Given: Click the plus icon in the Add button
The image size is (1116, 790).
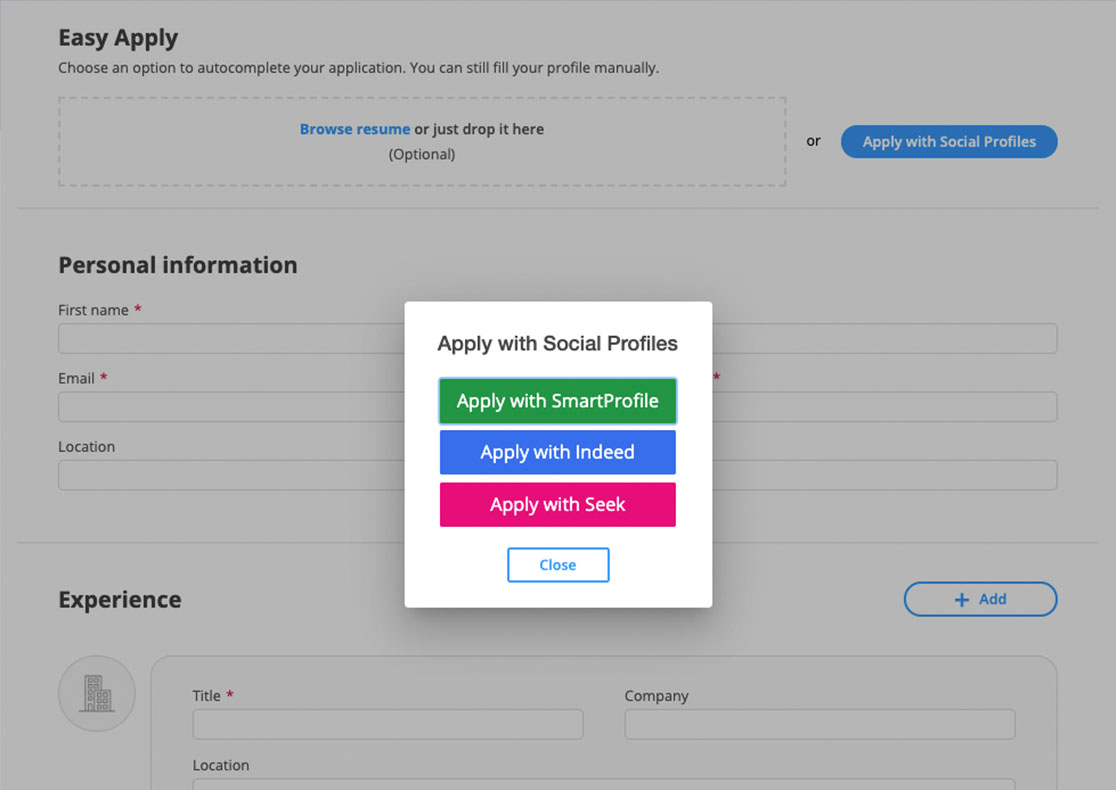Looking at the screenshot, I should pyautogui.click(x=962, y=600).
